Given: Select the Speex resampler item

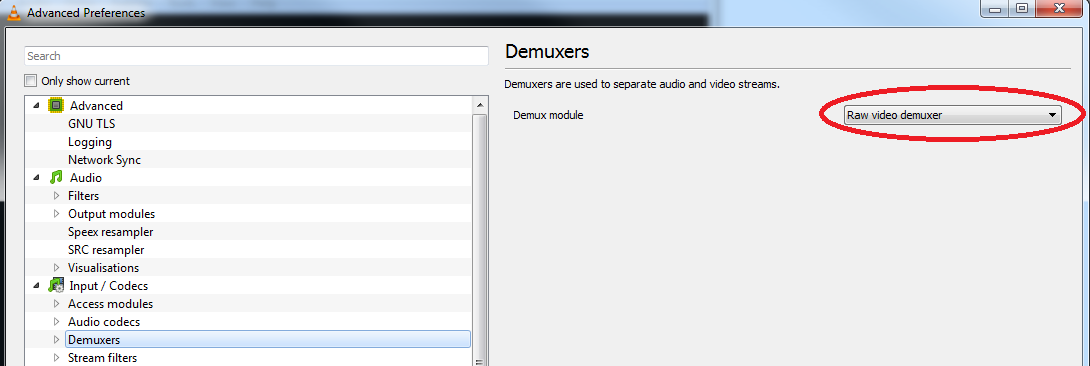Looking at the screenshot, I should coord(111,232).
